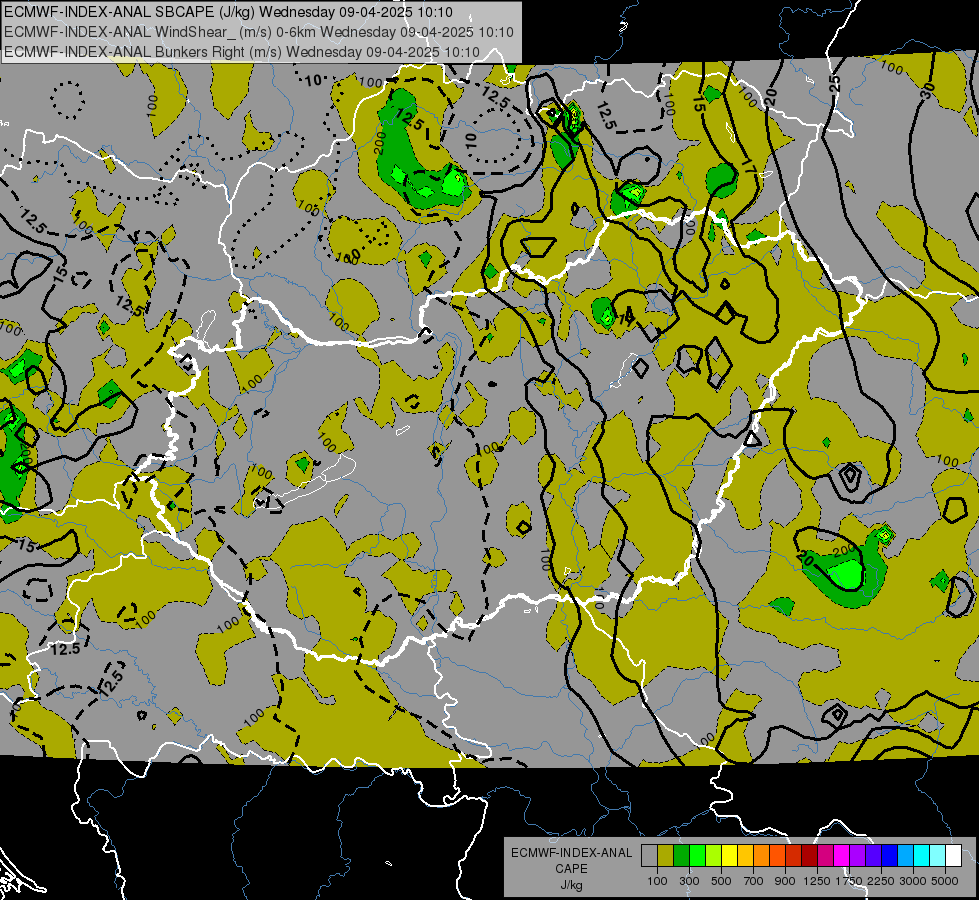Viewport: 979px width, 900px height.
Task: Select the dark red legend swatch
Action: [x=809, y=856]
